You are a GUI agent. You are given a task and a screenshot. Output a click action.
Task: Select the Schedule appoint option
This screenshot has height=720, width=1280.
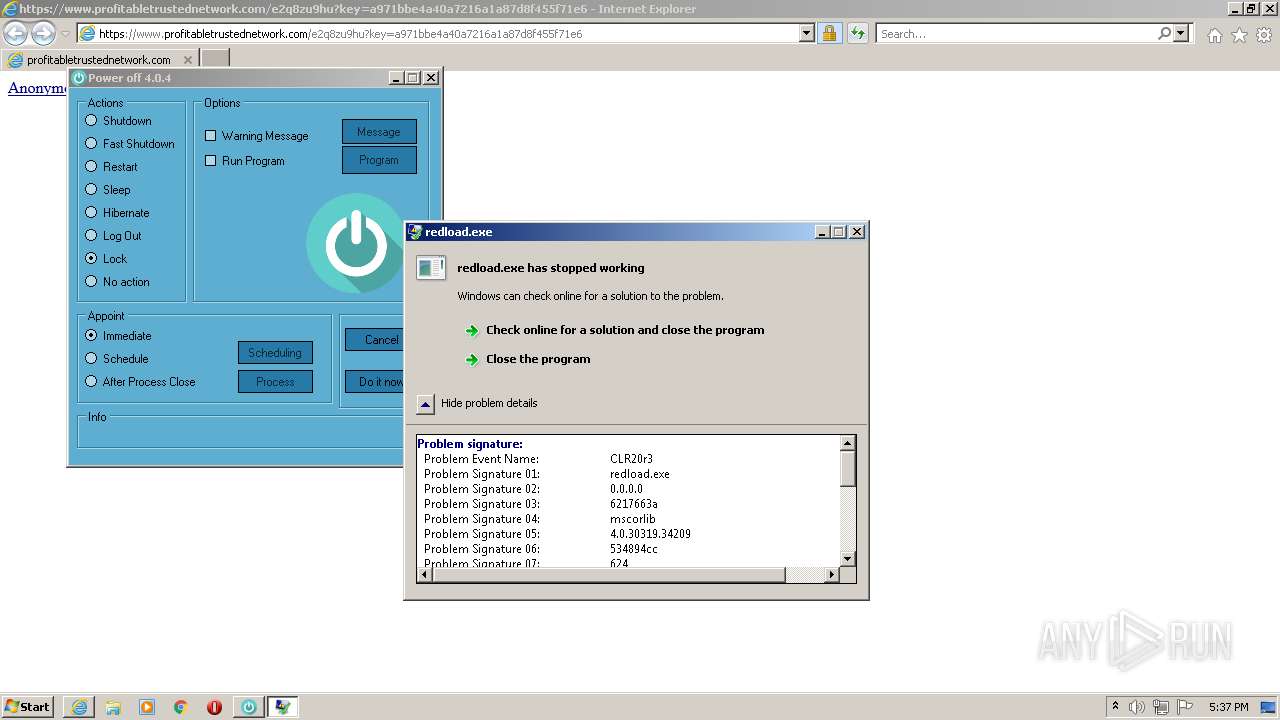(x=91, y=359)
